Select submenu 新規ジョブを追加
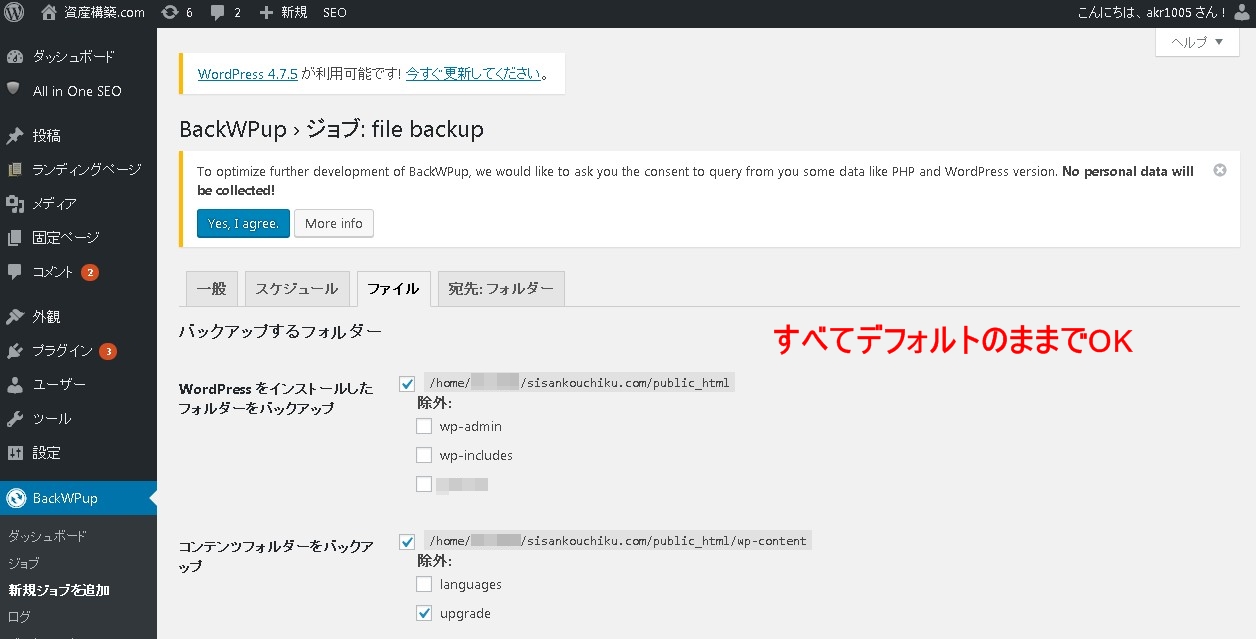 (x=59, y=590)
